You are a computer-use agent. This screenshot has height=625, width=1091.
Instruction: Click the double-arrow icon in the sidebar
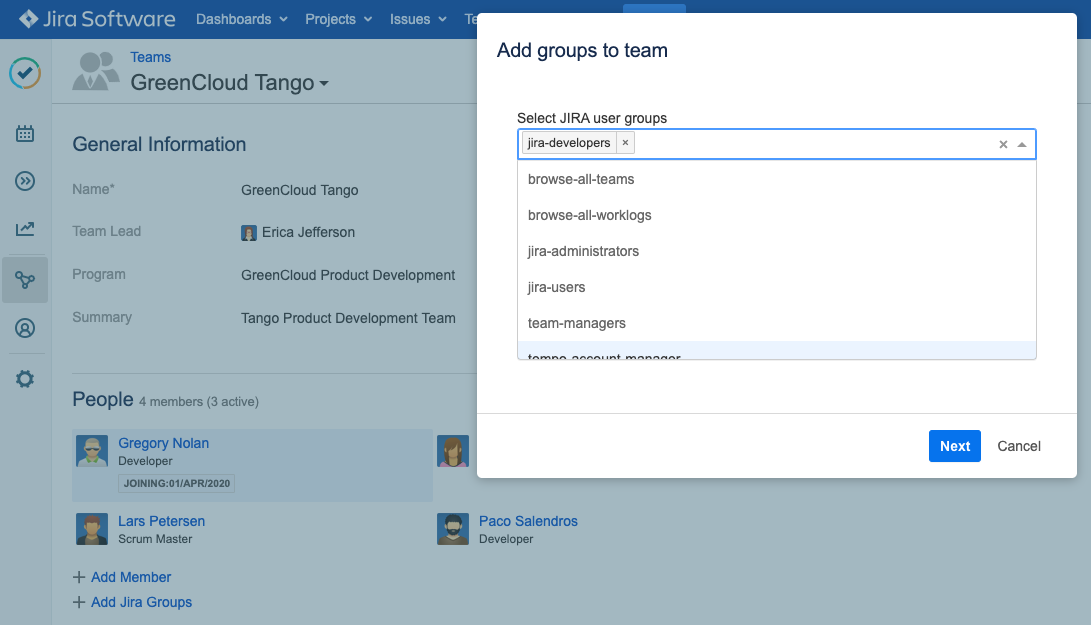coord(25,181)
